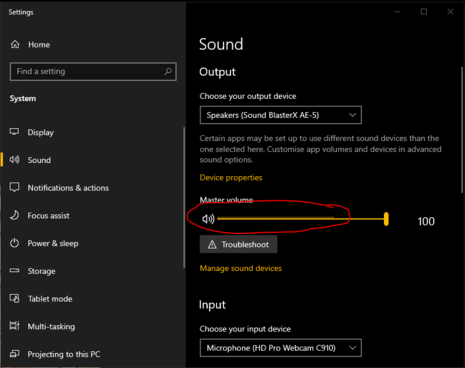Click the Output section heading

click(x=217, y=72)
